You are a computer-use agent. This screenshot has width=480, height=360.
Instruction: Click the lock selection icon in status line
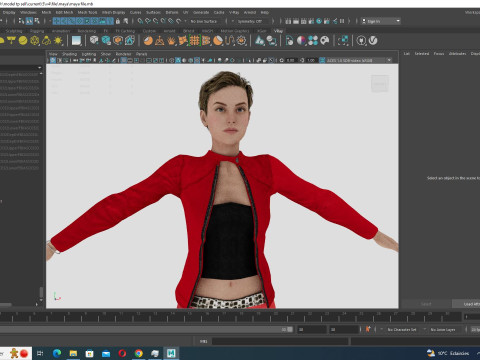coord(118,21)
